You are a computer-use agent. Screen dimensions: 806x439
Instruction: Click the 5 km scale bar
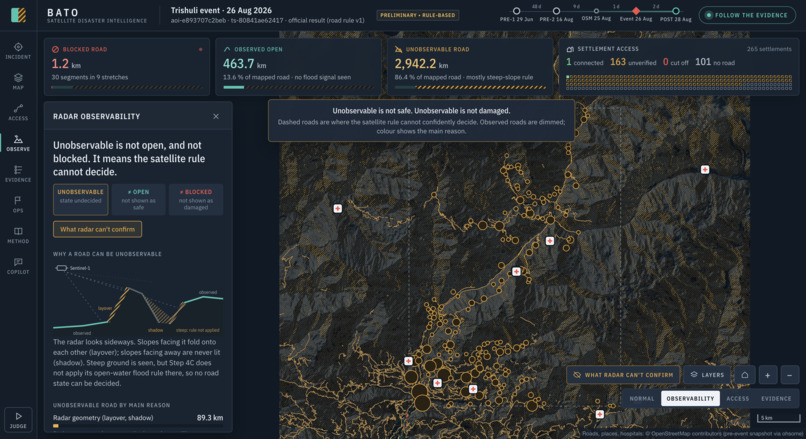pyautogui.click(x=778, y=418)
